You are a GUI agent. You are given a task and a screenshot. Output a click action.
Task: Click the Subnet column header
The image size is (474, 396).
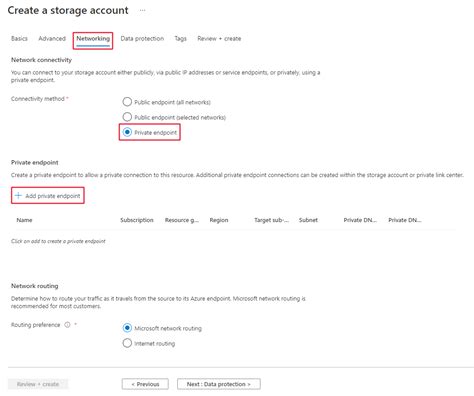click(x=308, y=220)
